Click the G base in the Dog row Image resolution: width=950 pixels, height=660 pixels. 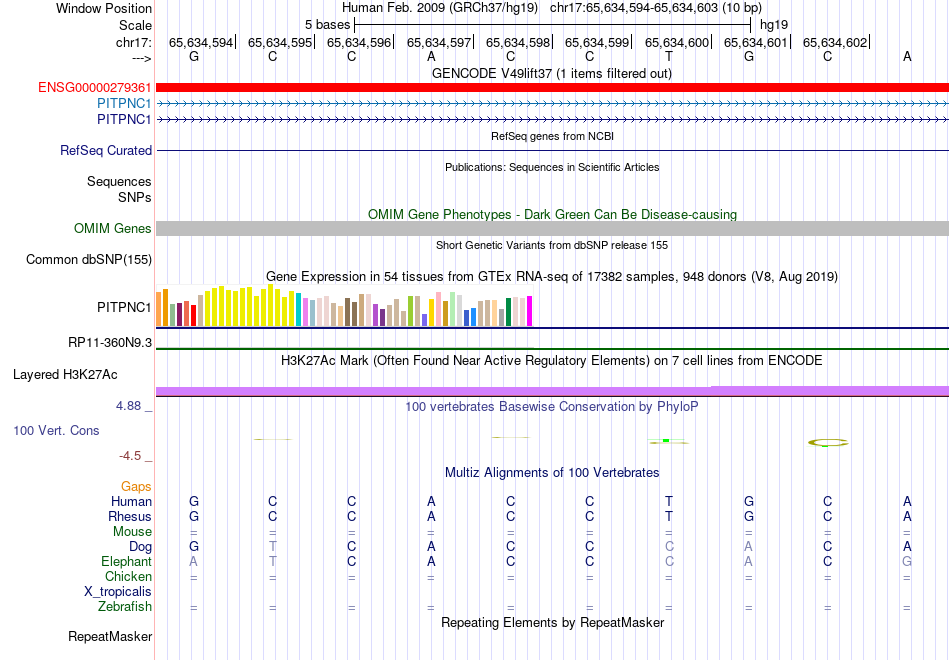click(x=194, y=547)
